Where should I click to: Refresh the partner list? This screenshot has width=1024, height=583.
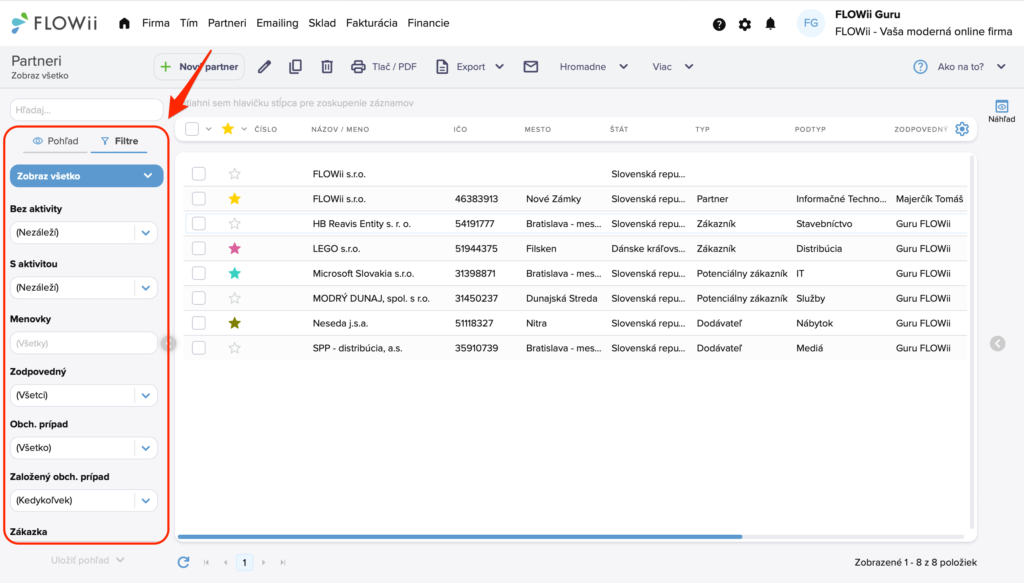(184, 562)
